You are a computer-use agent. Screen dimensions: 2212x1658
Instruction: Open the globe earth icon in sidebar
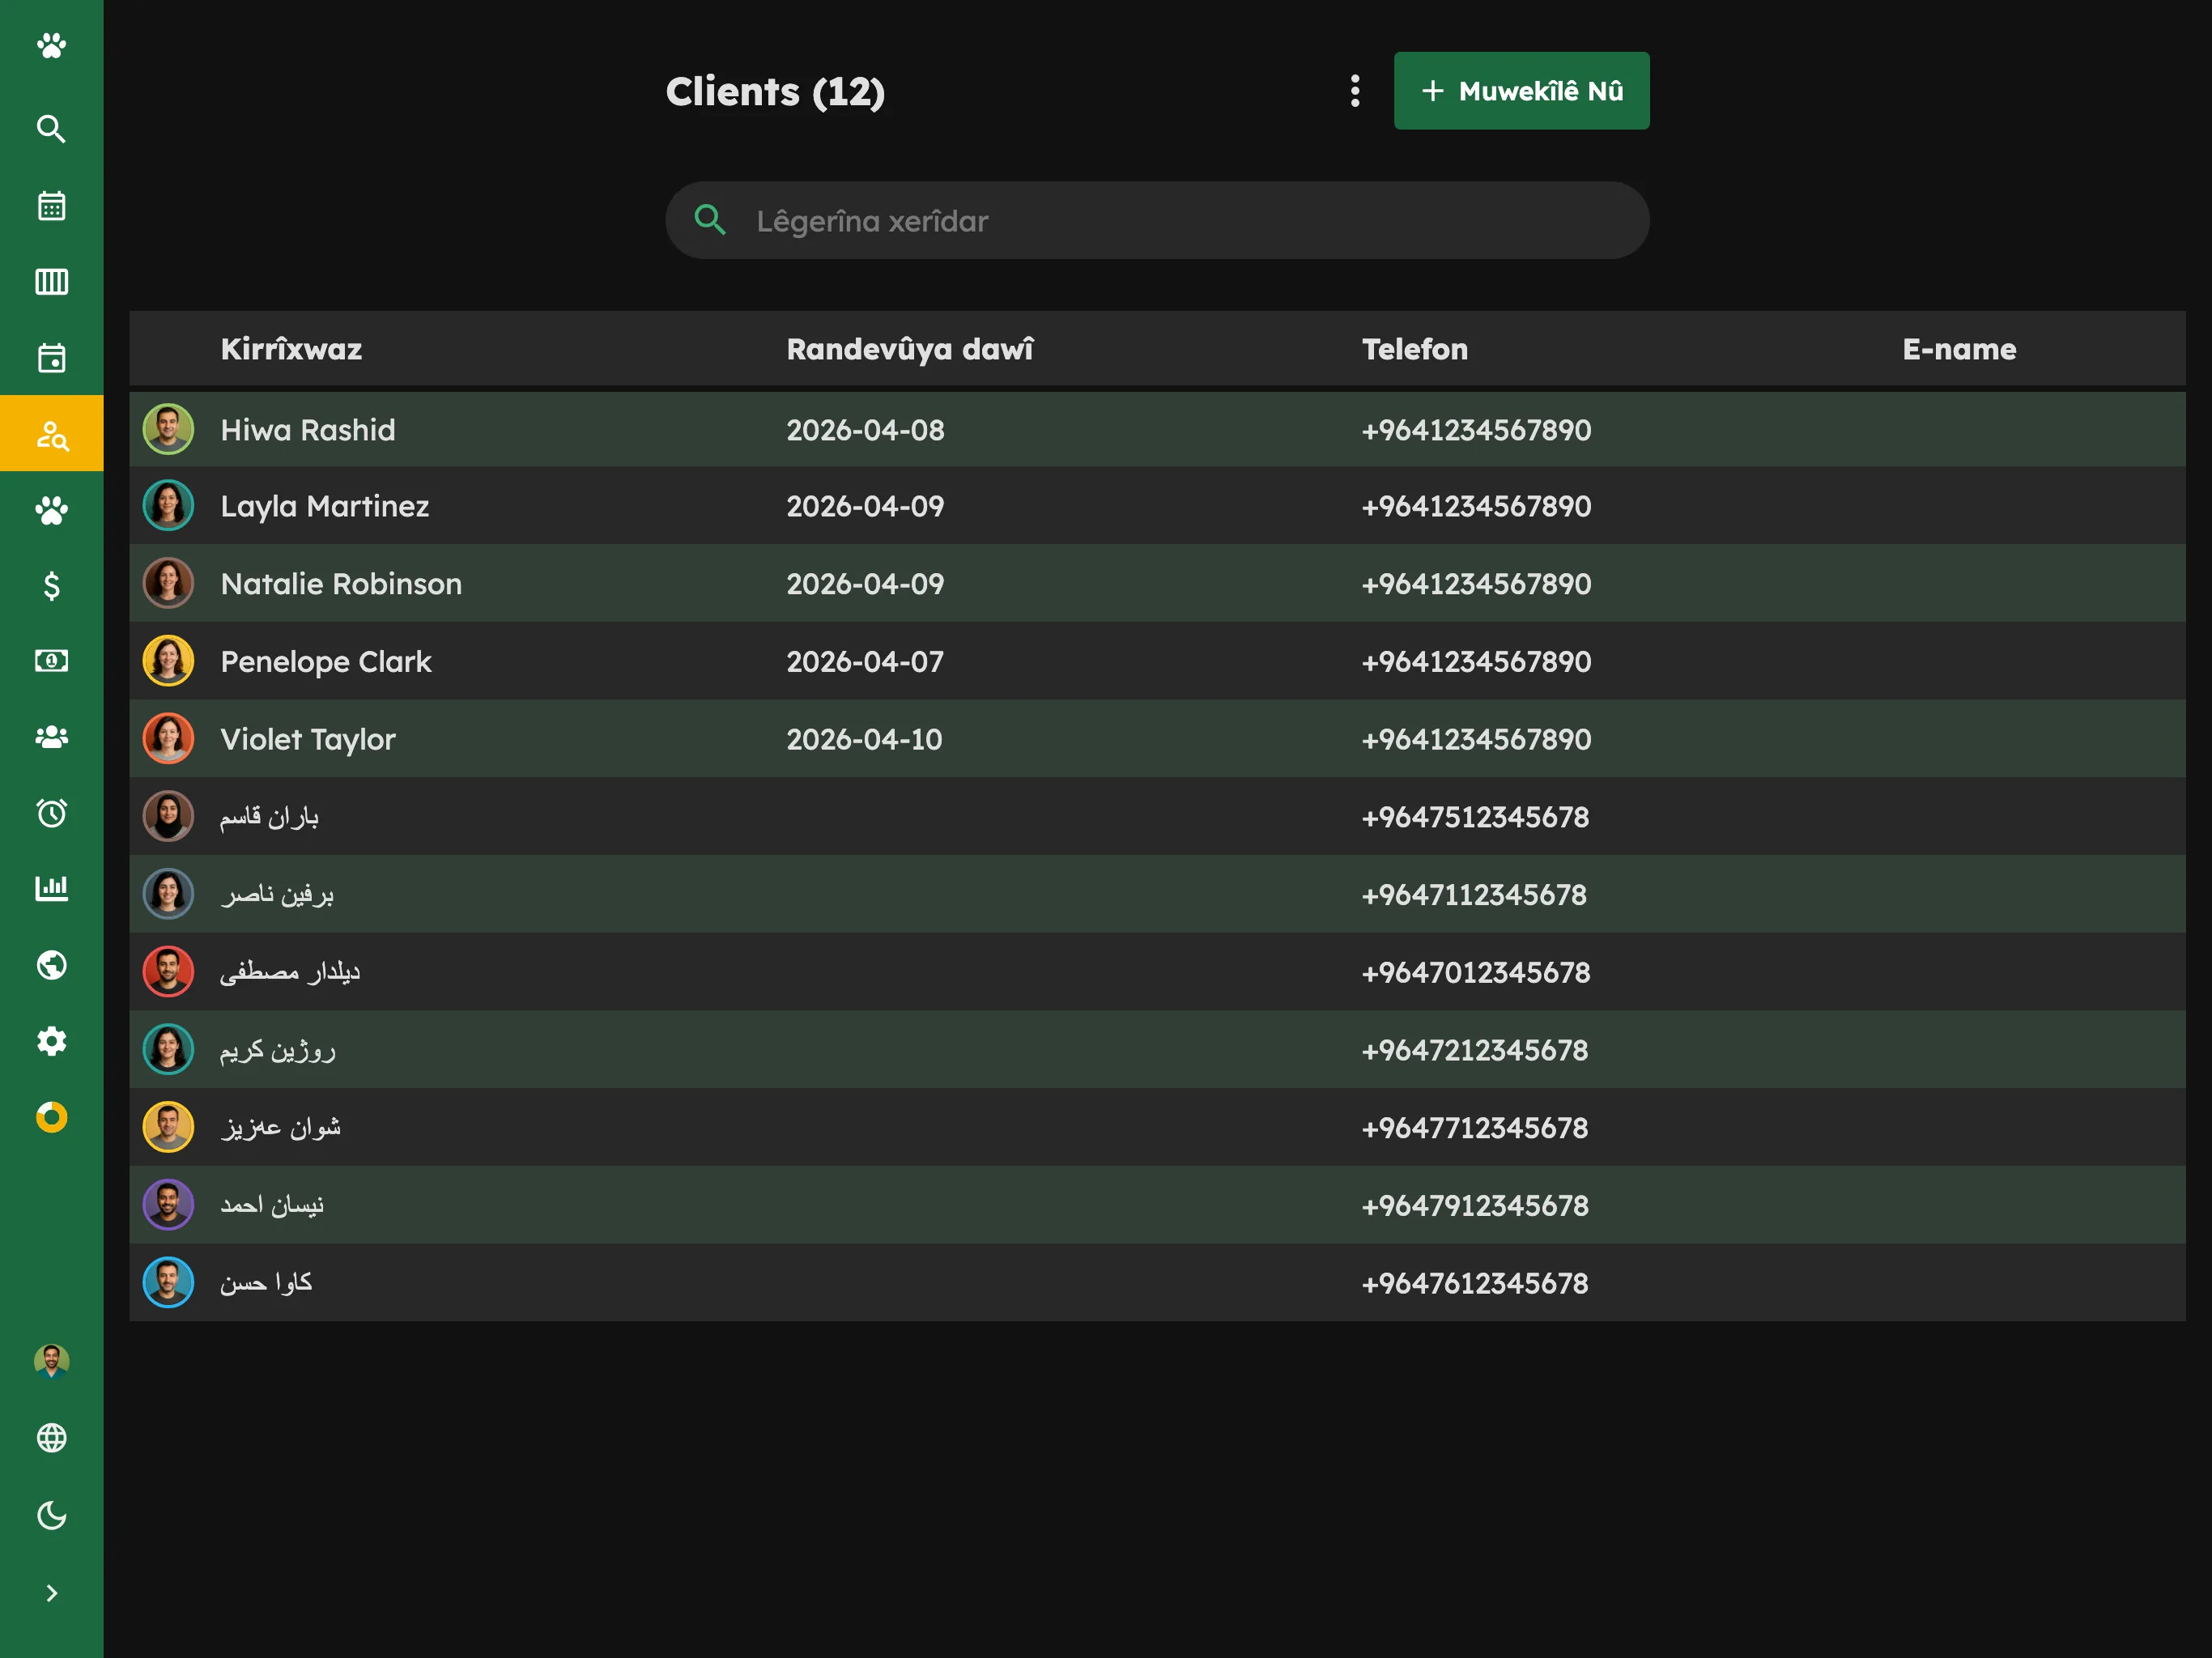coord(51,965)
